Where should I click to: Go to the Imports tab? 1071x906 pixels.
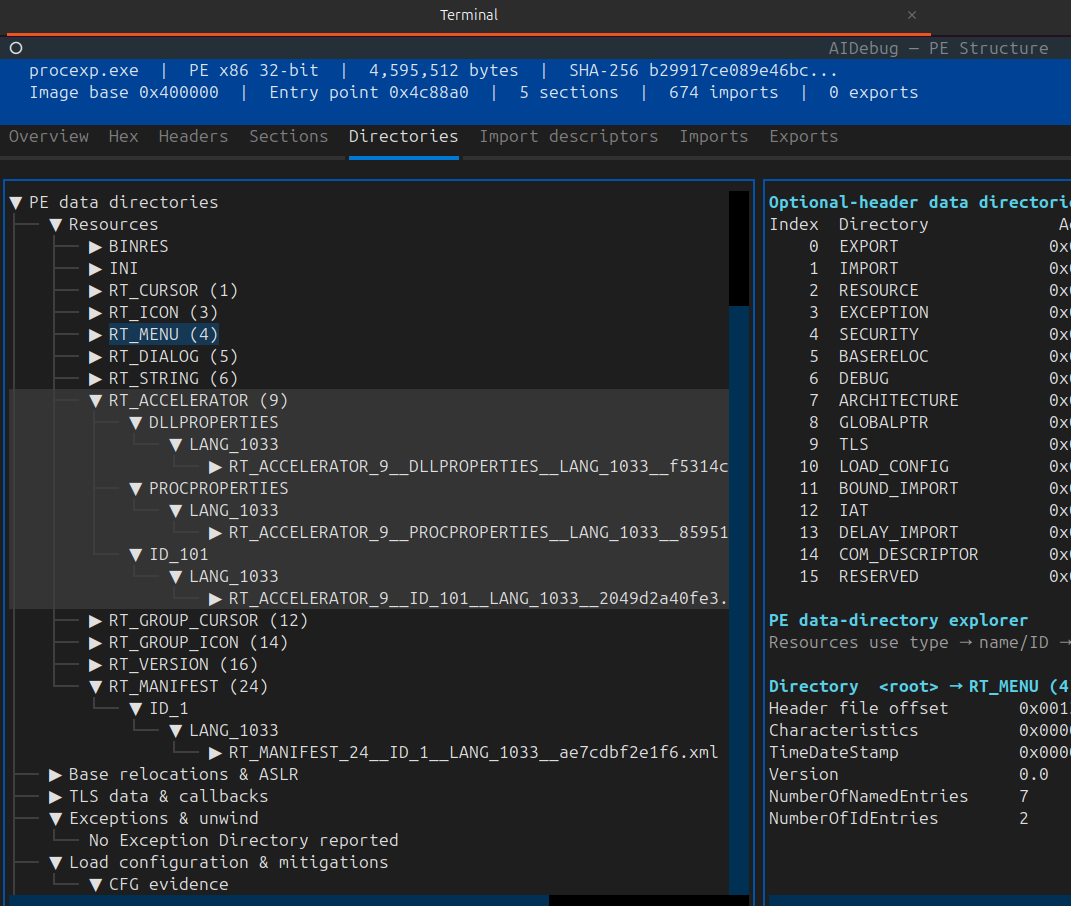coord(714,137)
